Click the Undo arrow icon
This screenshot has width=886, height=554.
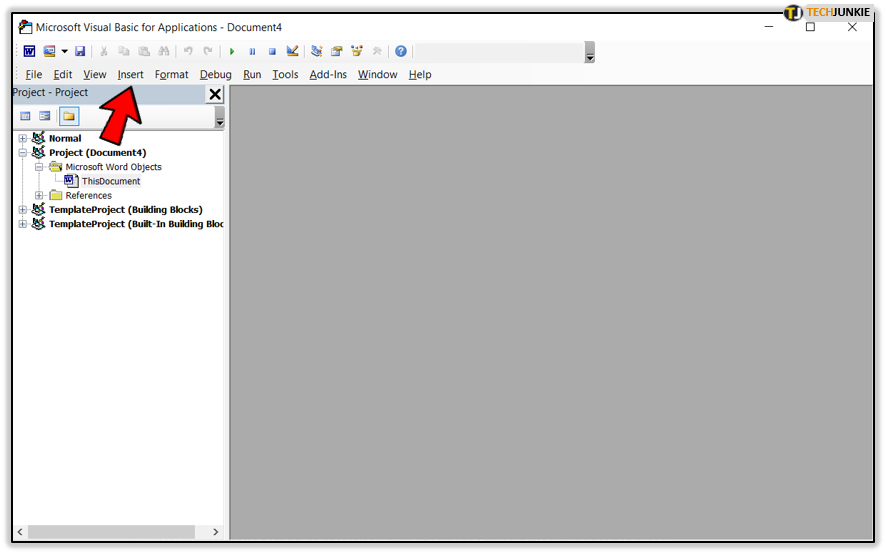[x=188, y=51]
